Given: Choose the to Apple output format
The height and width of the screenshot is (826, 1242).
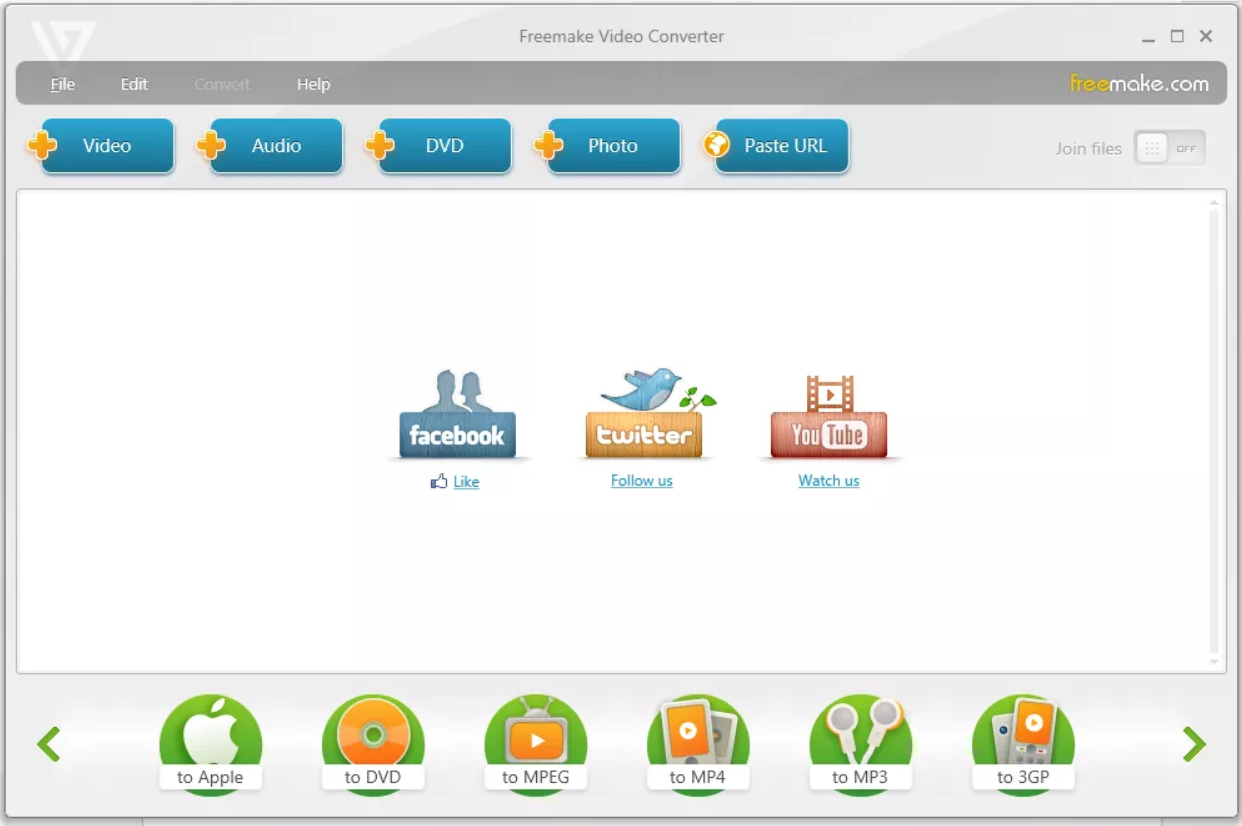Looking at the screenshot, I should (210, 744).
